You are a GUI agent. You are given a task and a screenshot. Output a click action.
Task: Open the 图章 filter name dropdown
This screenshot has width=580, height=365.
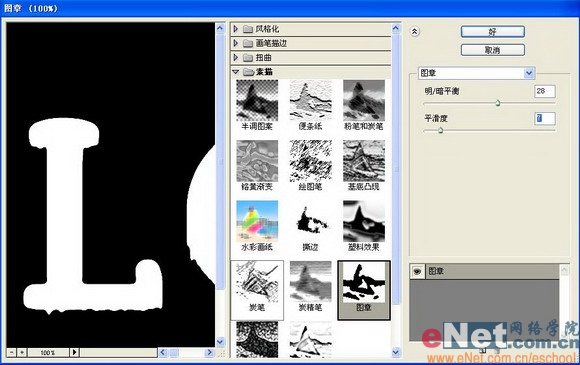pos(529,73)
